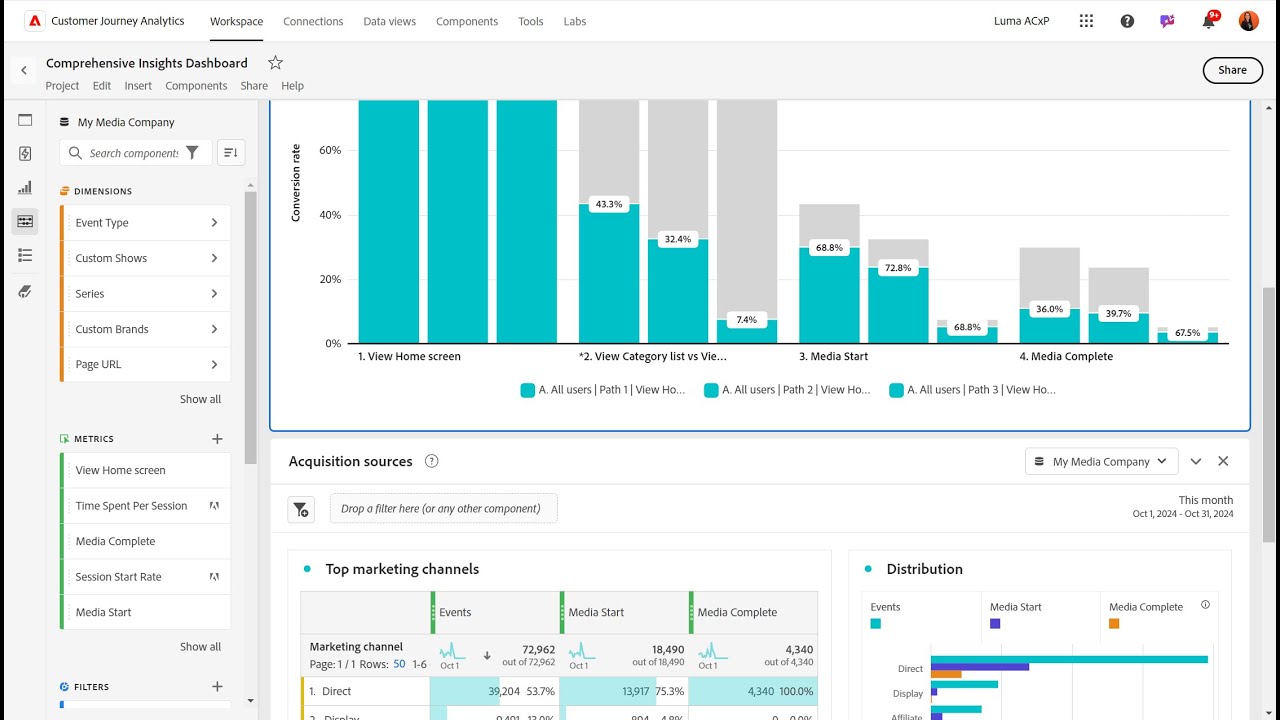Click the add filter icon beside drop zone

click(x=301, y=509)
